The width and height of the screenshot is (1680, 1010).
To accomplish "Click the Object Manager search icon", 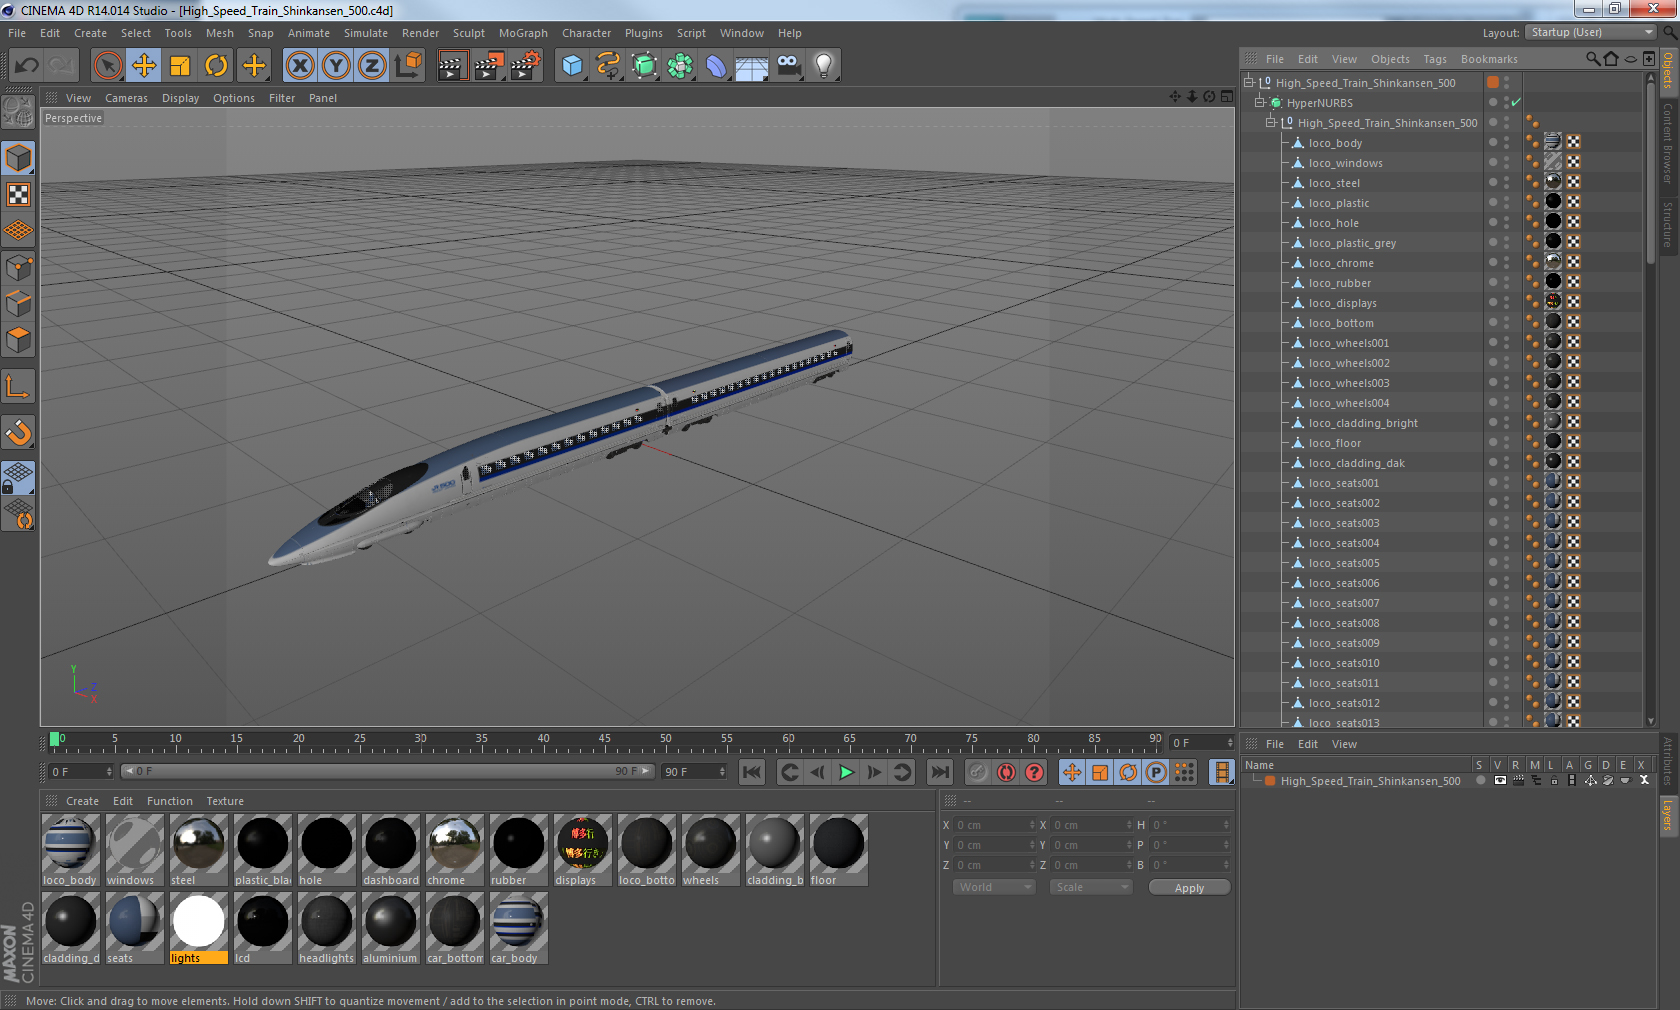I will point(1592,59).
